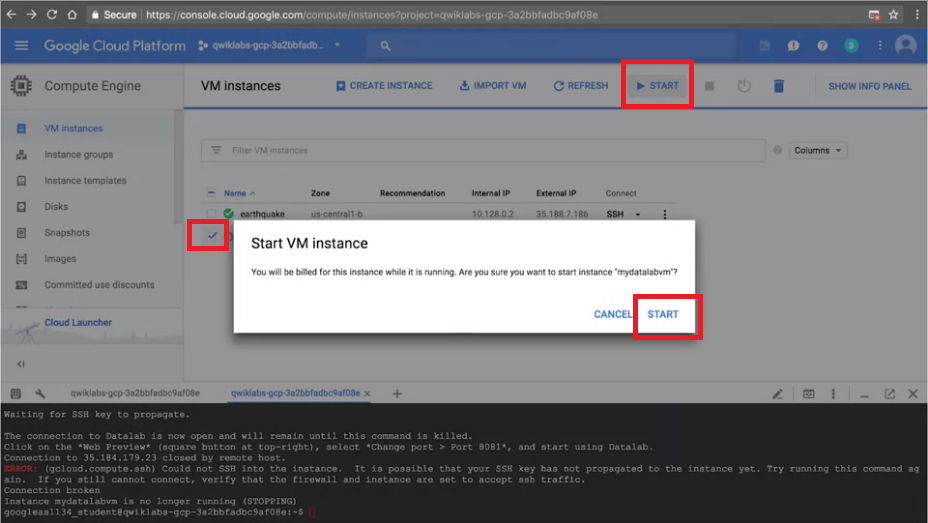
Task: Open the hamburger navigation menu
Action: 21,46
